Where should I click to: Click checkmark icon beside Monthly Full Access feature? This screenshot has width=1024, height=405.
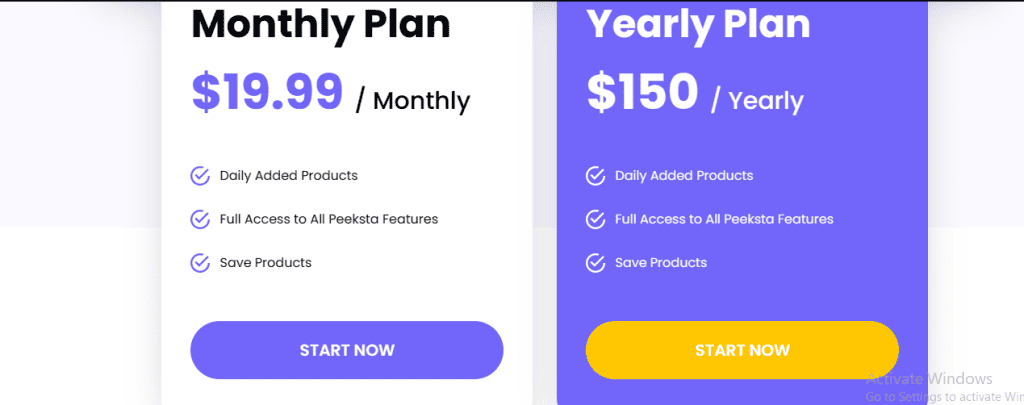[200, 219]
